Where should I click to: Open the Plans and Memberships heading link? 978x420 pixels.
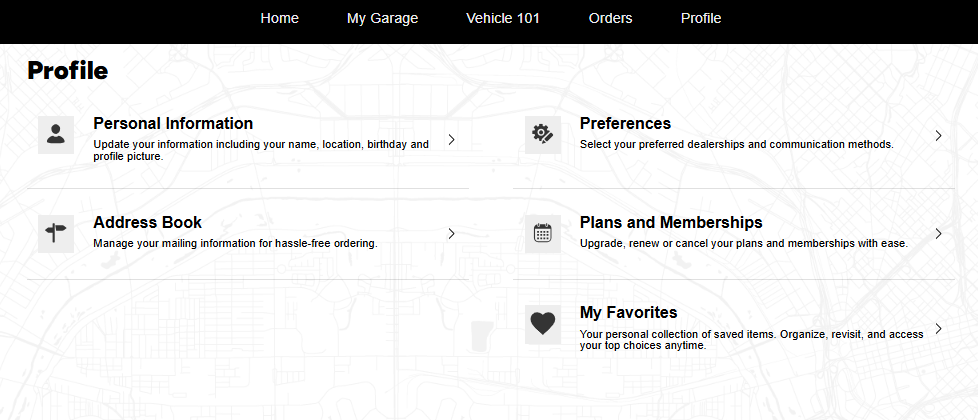[x=671, y=222]
